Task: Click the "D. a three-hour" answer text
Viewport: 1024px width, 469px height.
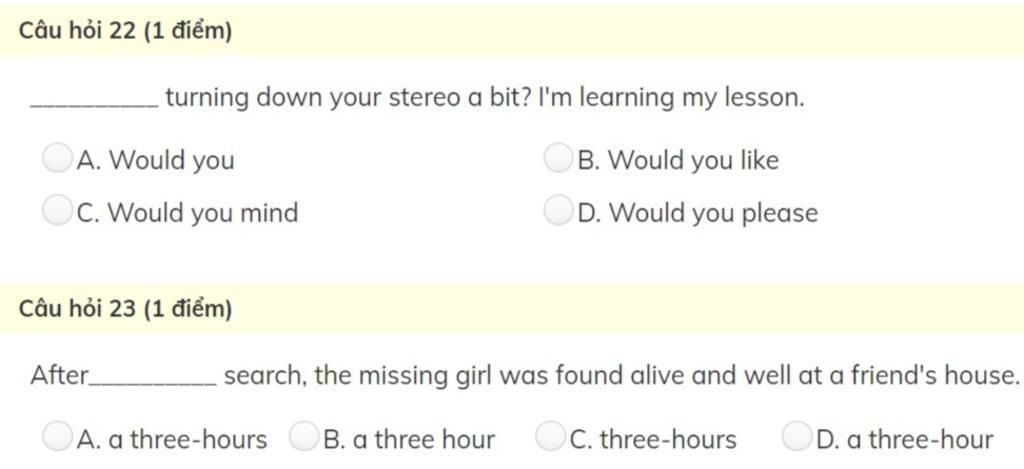Action: pos(905,440)
